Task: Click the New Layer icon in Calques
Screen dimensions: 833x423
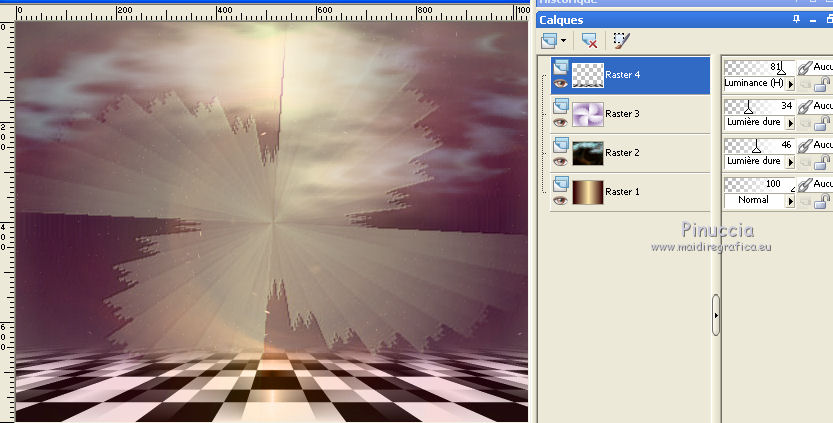Action: 549,40
